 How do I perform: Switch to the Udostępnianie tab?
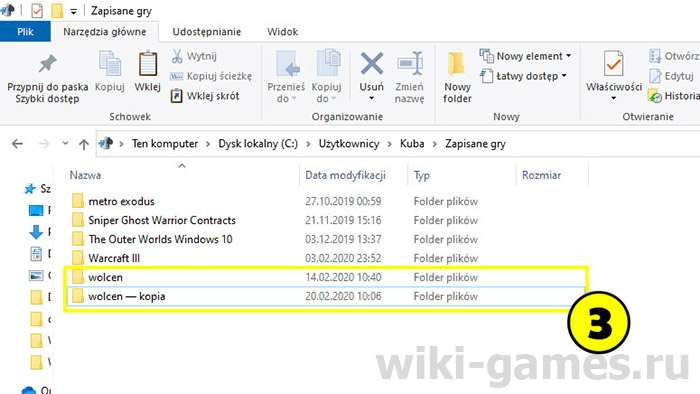207,32
